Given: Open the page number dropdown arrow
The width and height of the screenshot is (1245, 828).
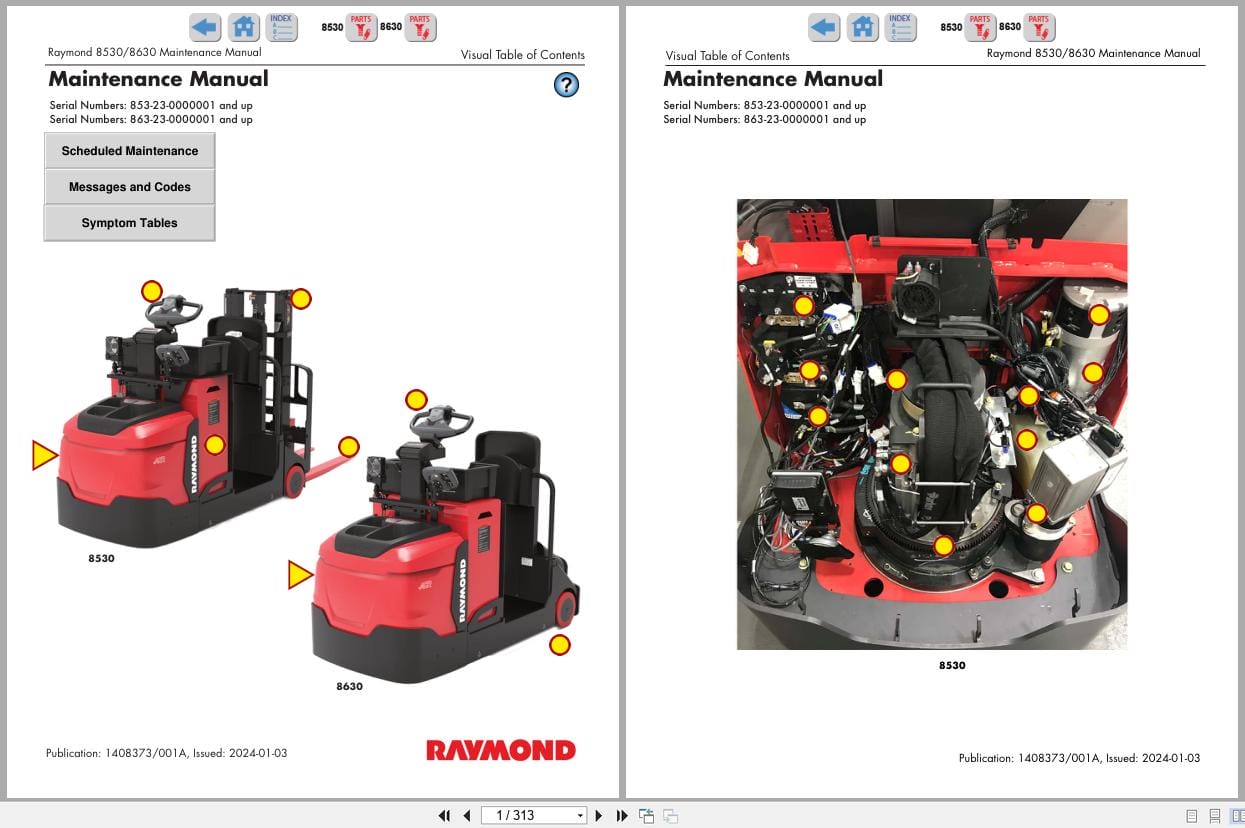Looking at the screenshot, I should pos(579,816).
